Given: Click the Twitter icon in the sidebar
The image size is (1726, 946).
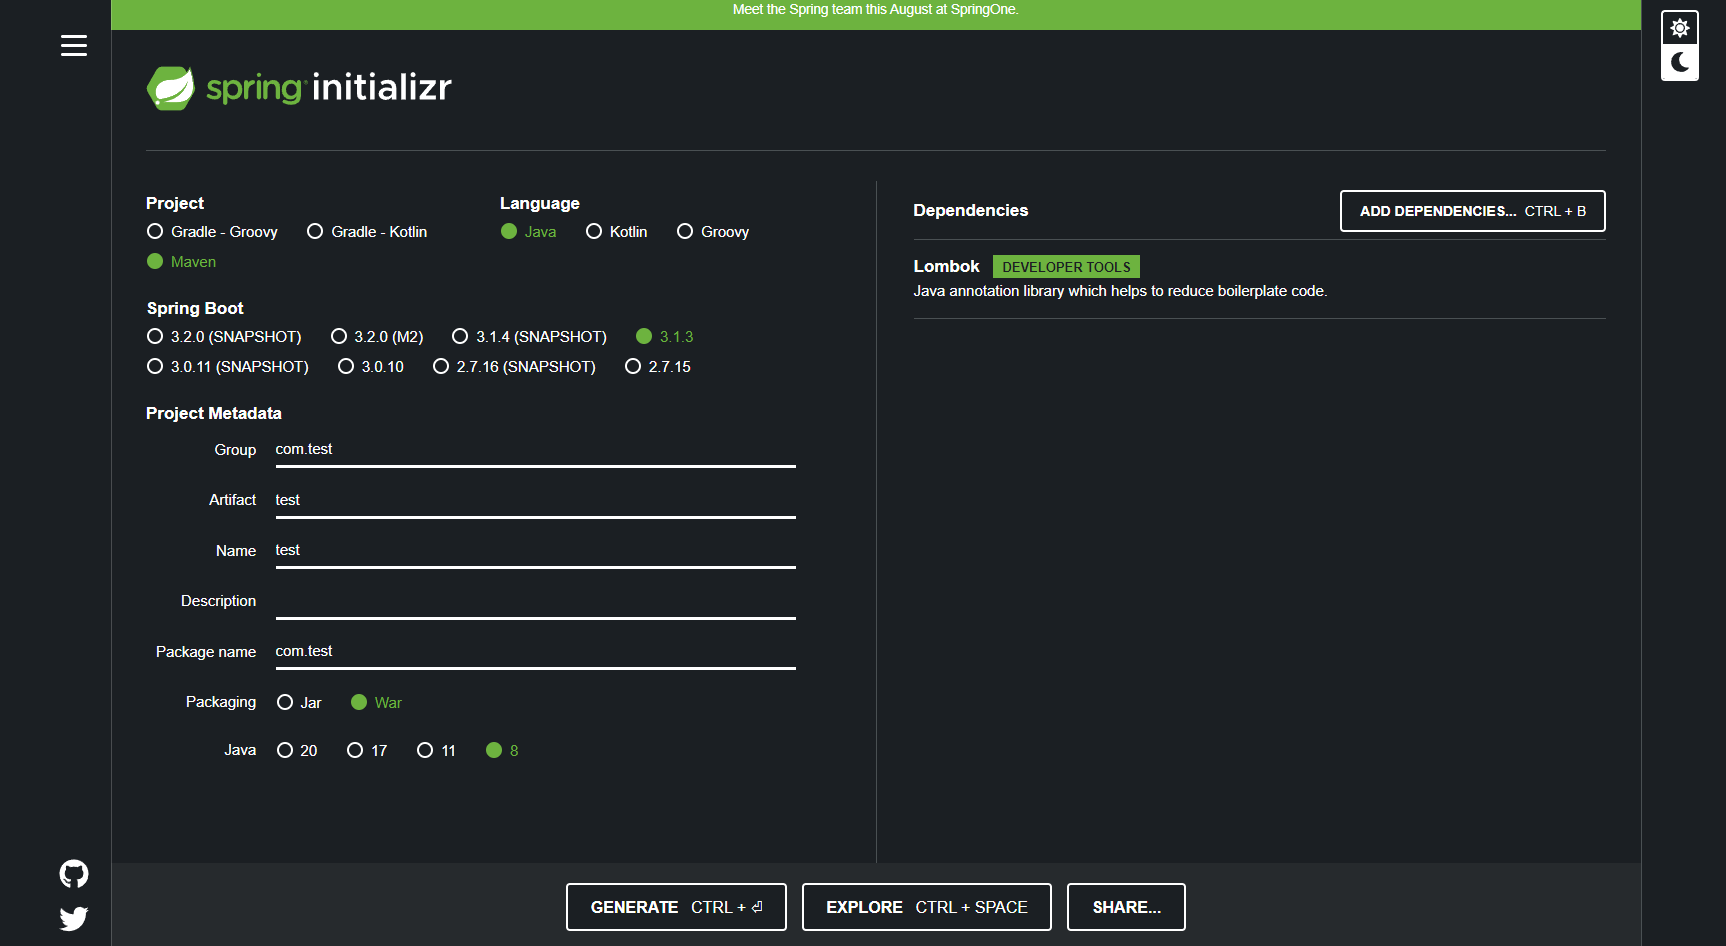Looking at the screenshot, I should (73, 918).
